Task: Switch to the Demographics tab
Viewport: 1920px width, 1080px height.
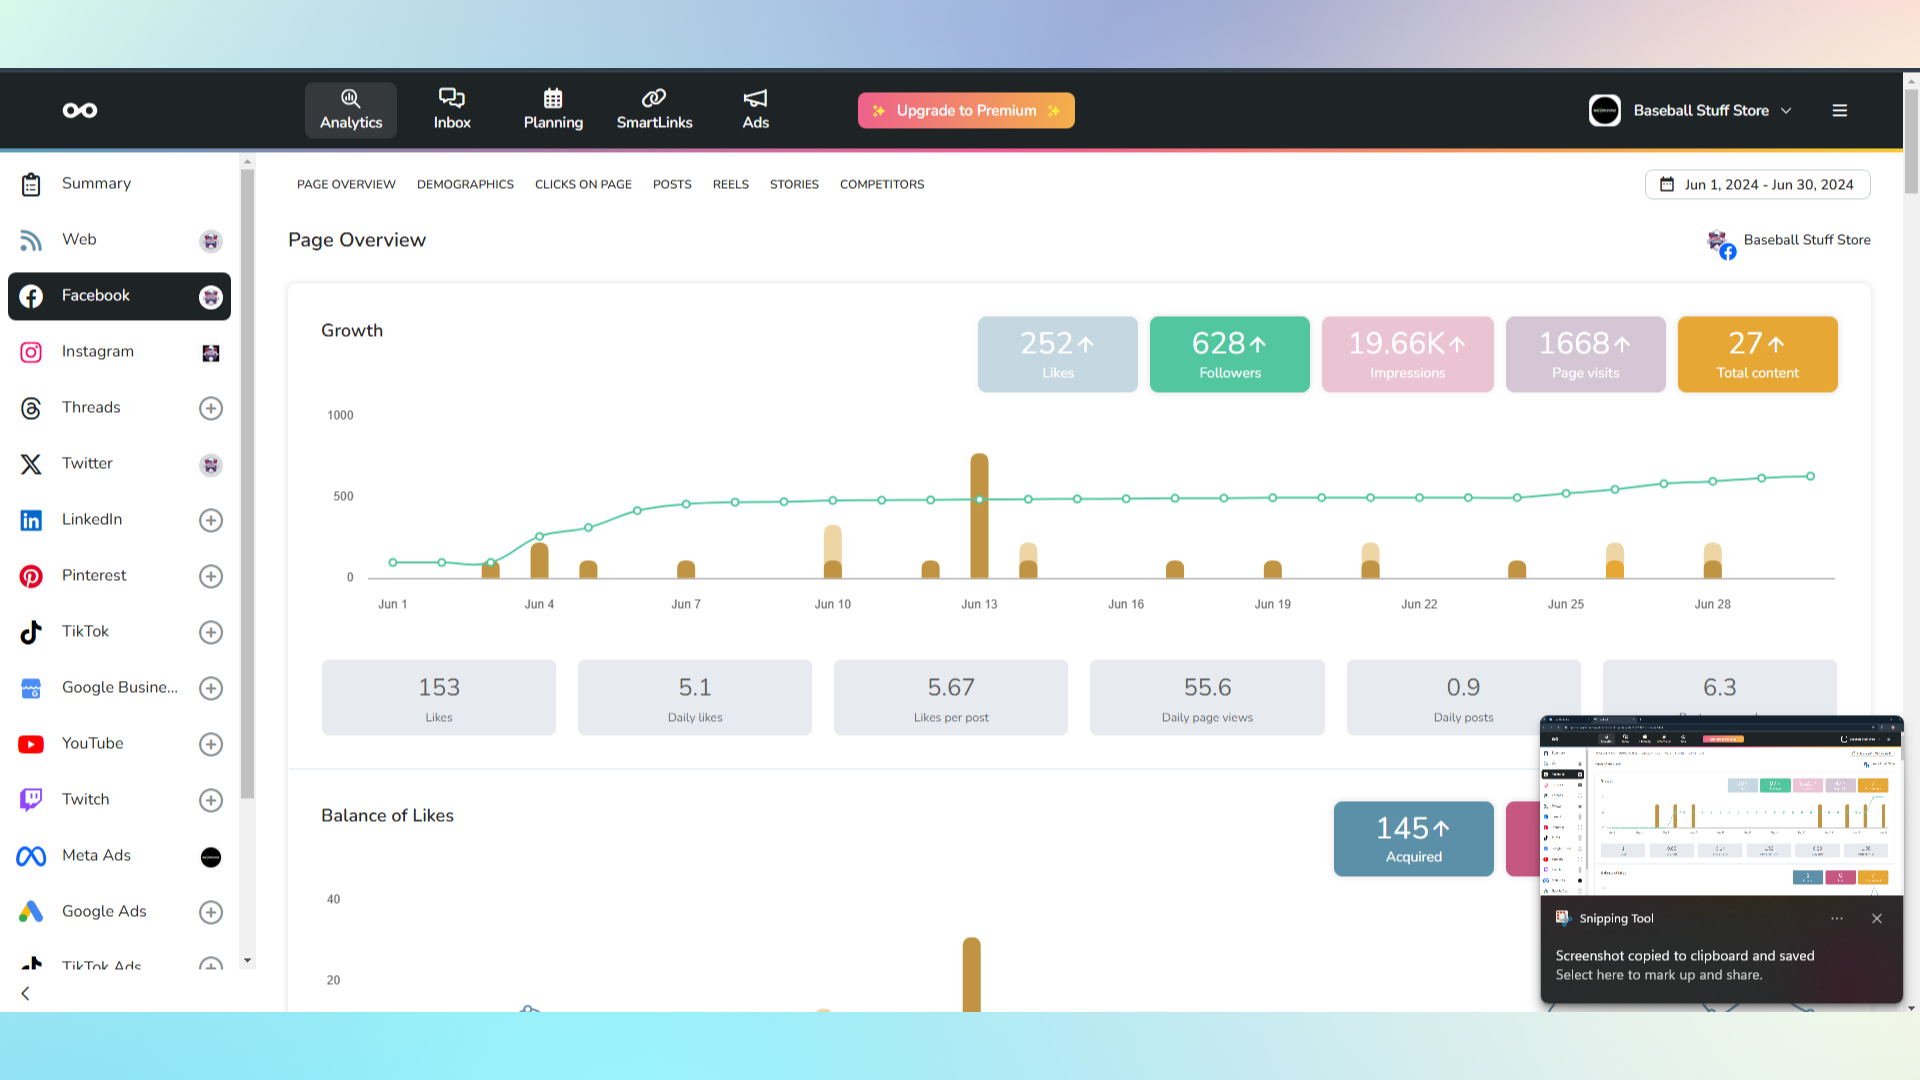Action: click(465, 185)
